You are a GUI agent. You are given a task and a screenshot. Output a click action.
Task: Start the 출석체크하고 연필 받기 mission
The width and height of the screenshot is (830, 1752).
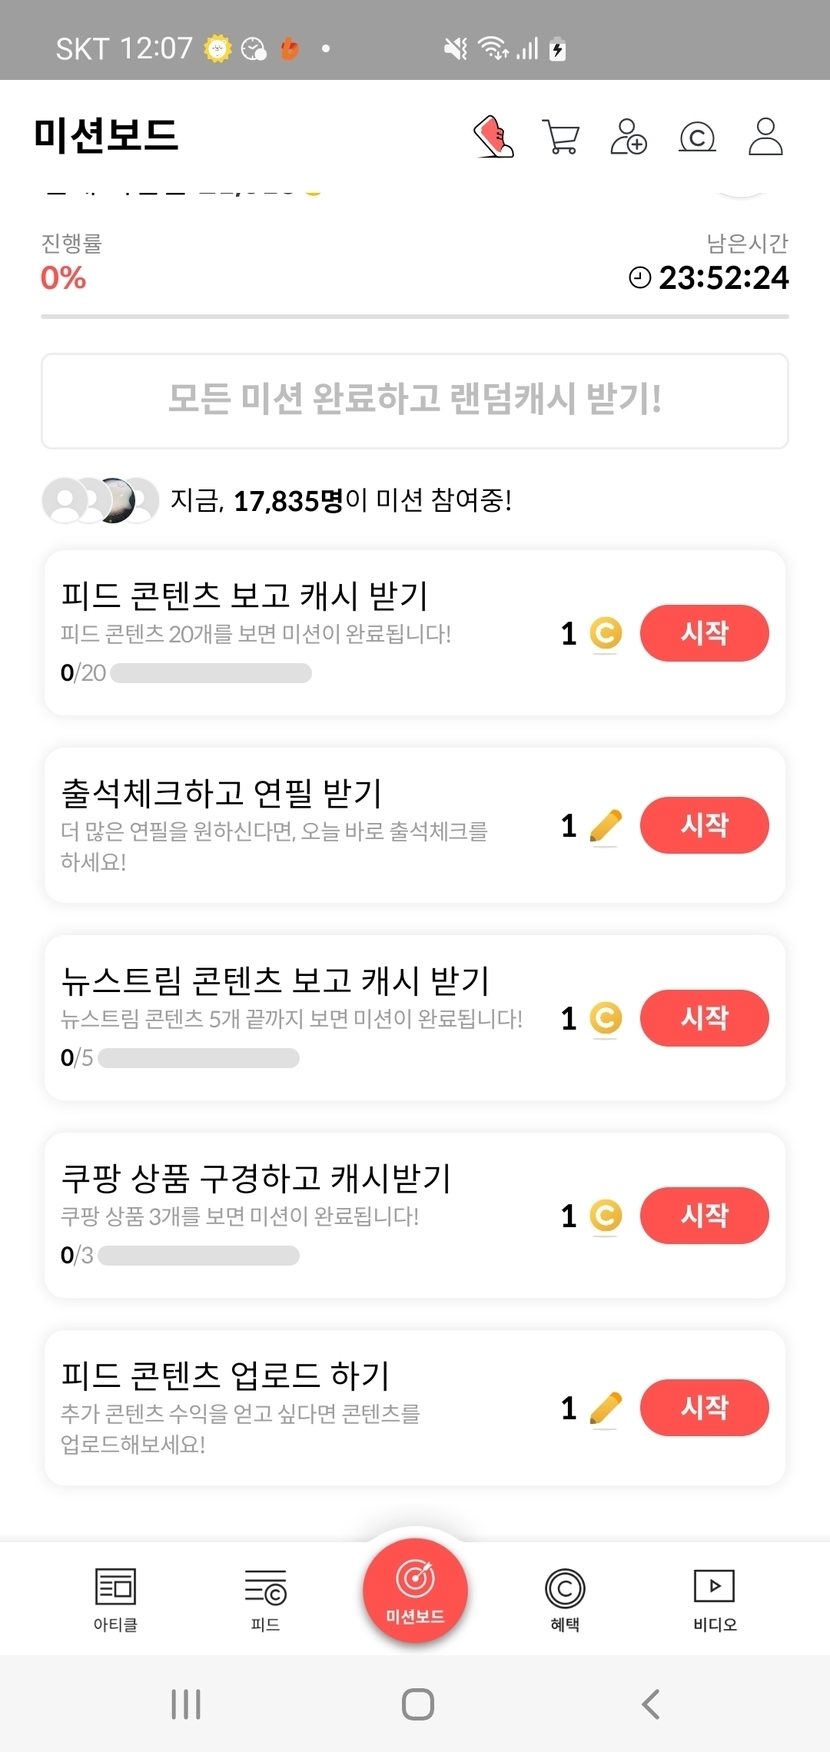coord(704,825)
